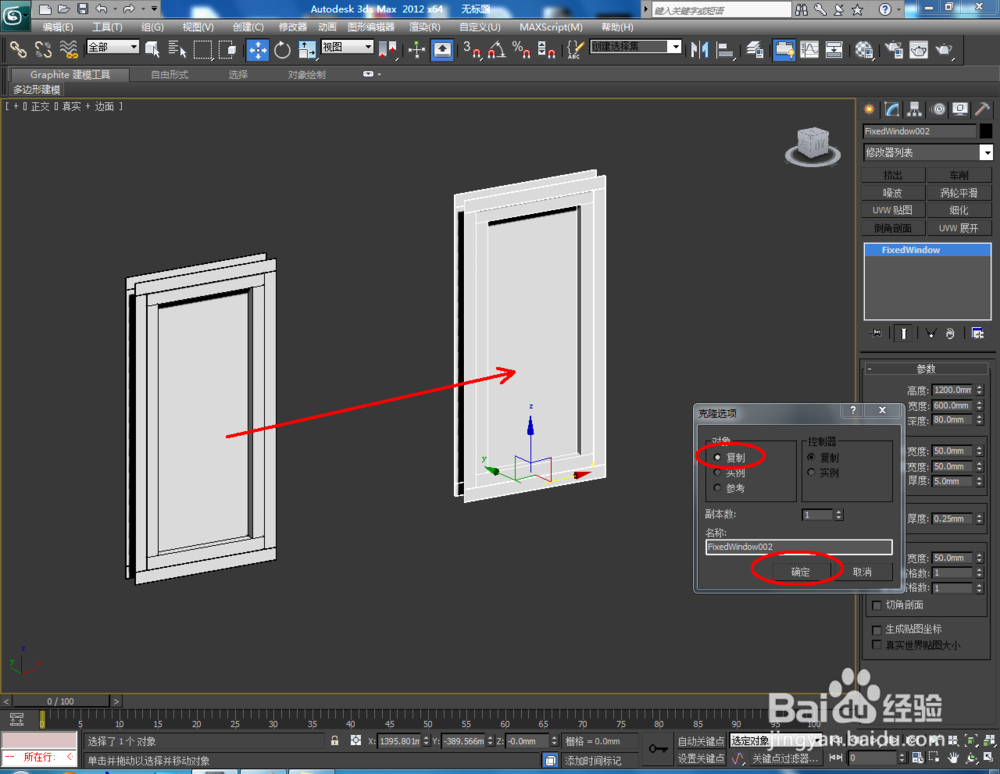This screenshot has height=774, width=1000.
Task: Switch to the Create command panel tab
Action: point(869,109)
